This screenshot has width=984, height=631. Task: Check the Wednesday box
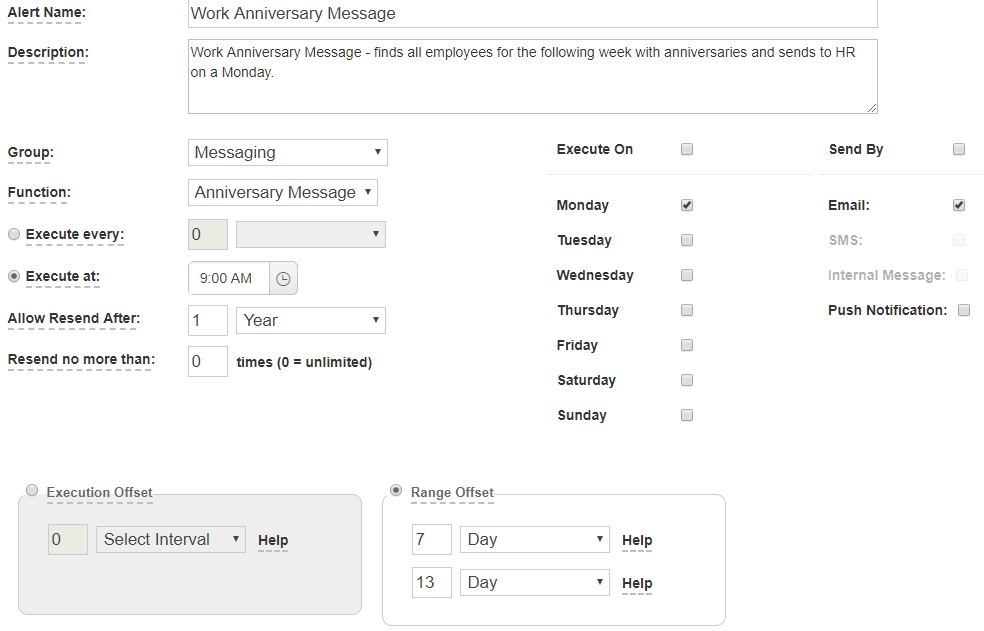pos(687,275)
